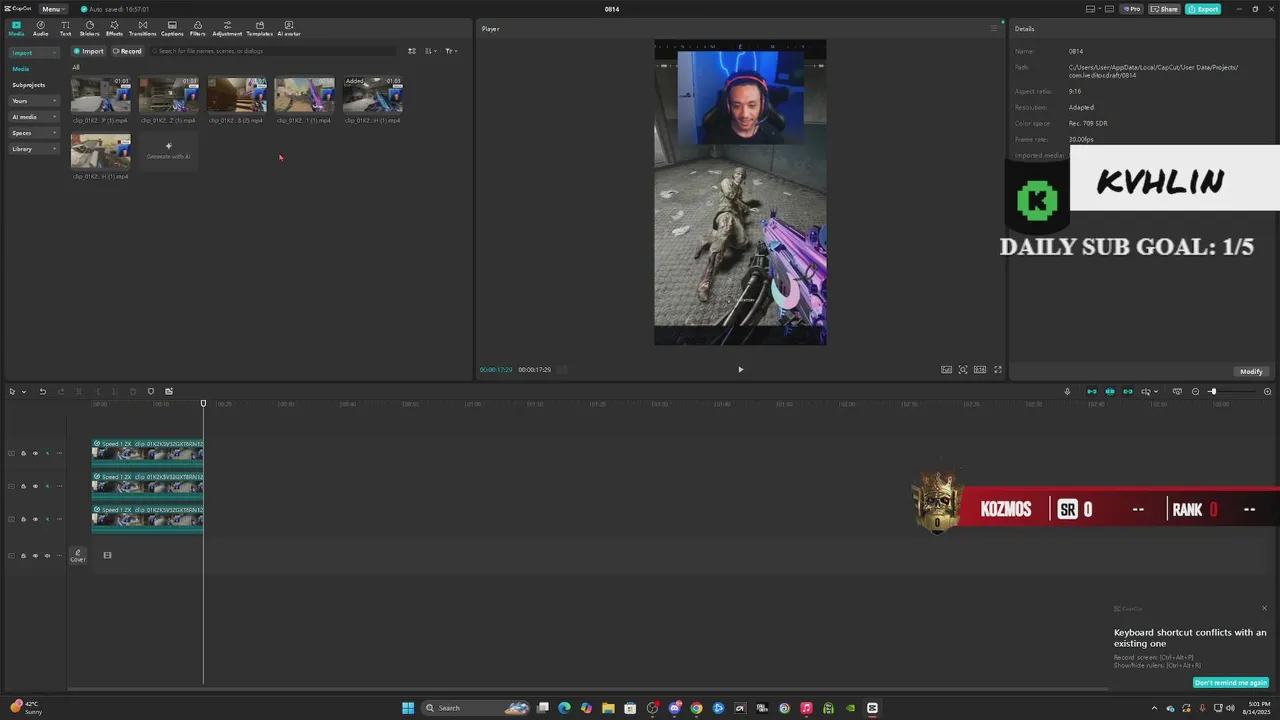Expand the Spaces sidebar section

click(x=34, y=133)
